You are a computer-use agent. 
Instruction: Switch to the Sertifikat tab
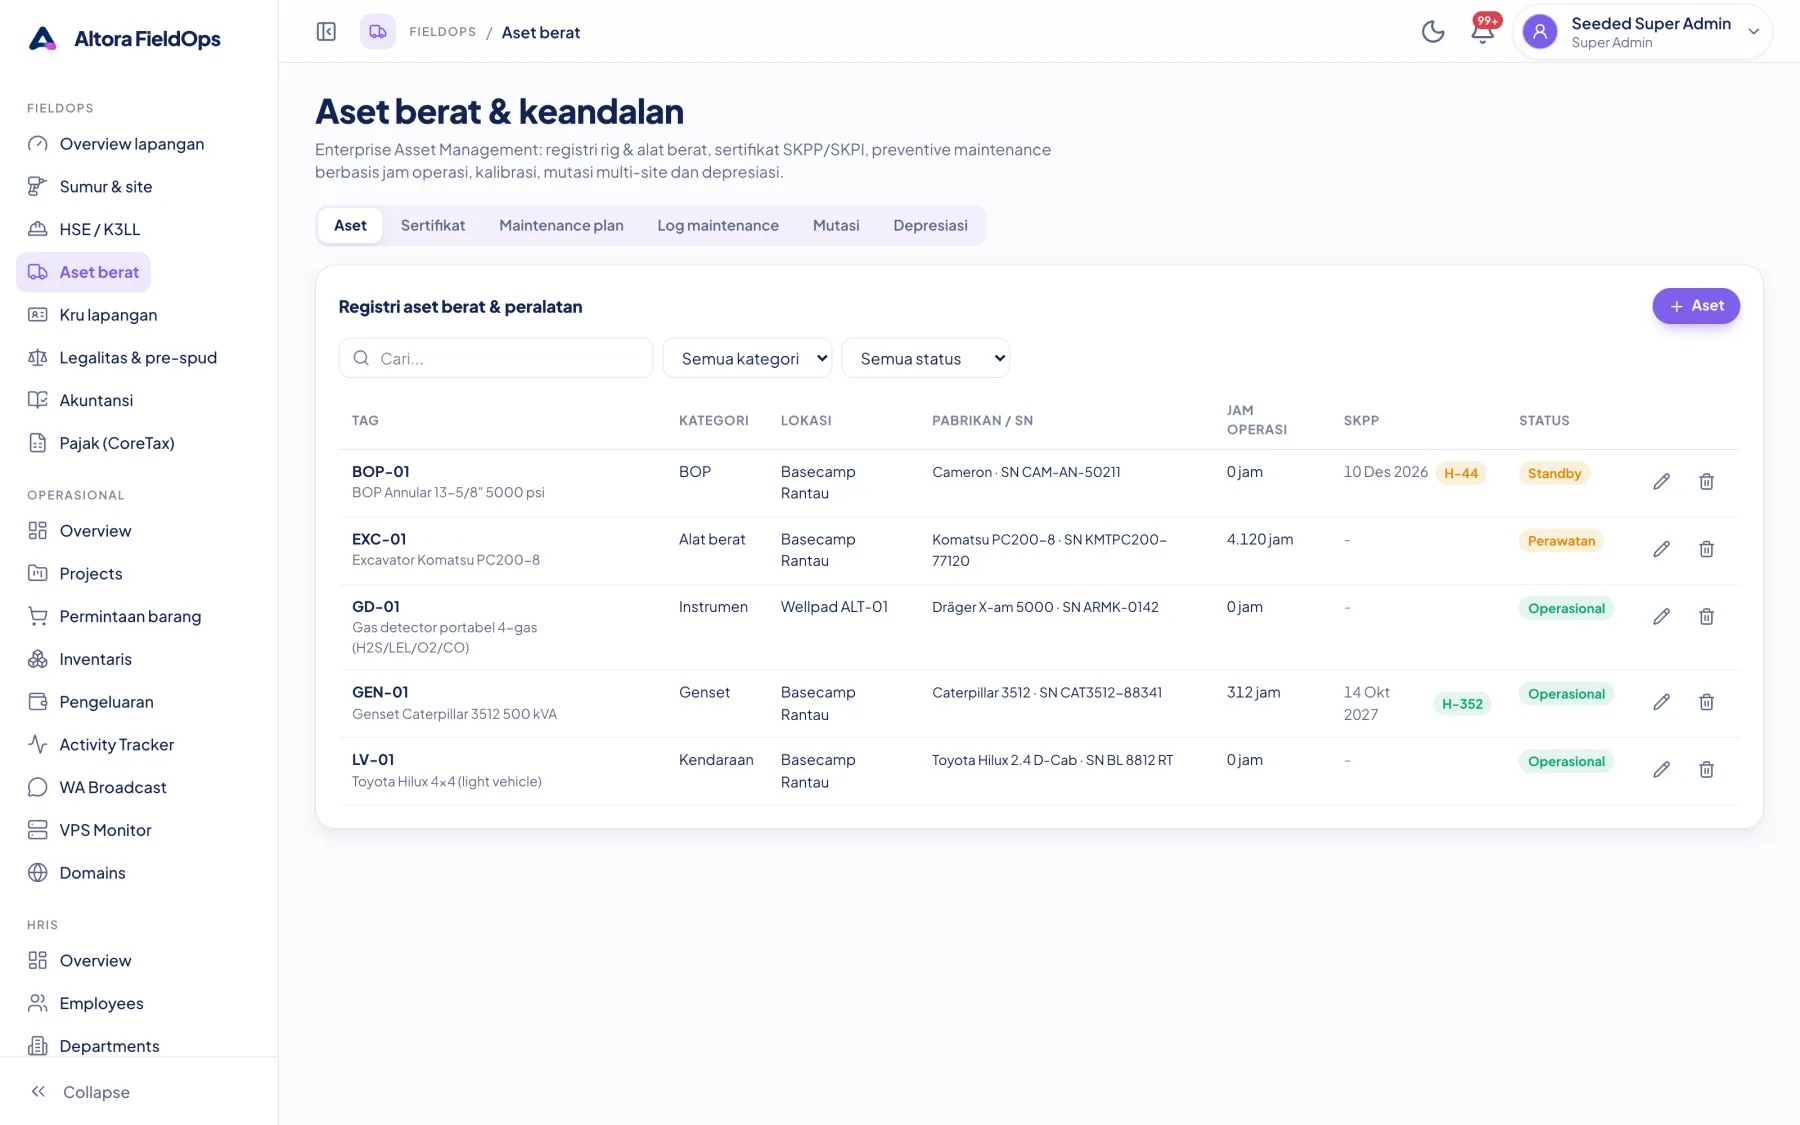433,226
